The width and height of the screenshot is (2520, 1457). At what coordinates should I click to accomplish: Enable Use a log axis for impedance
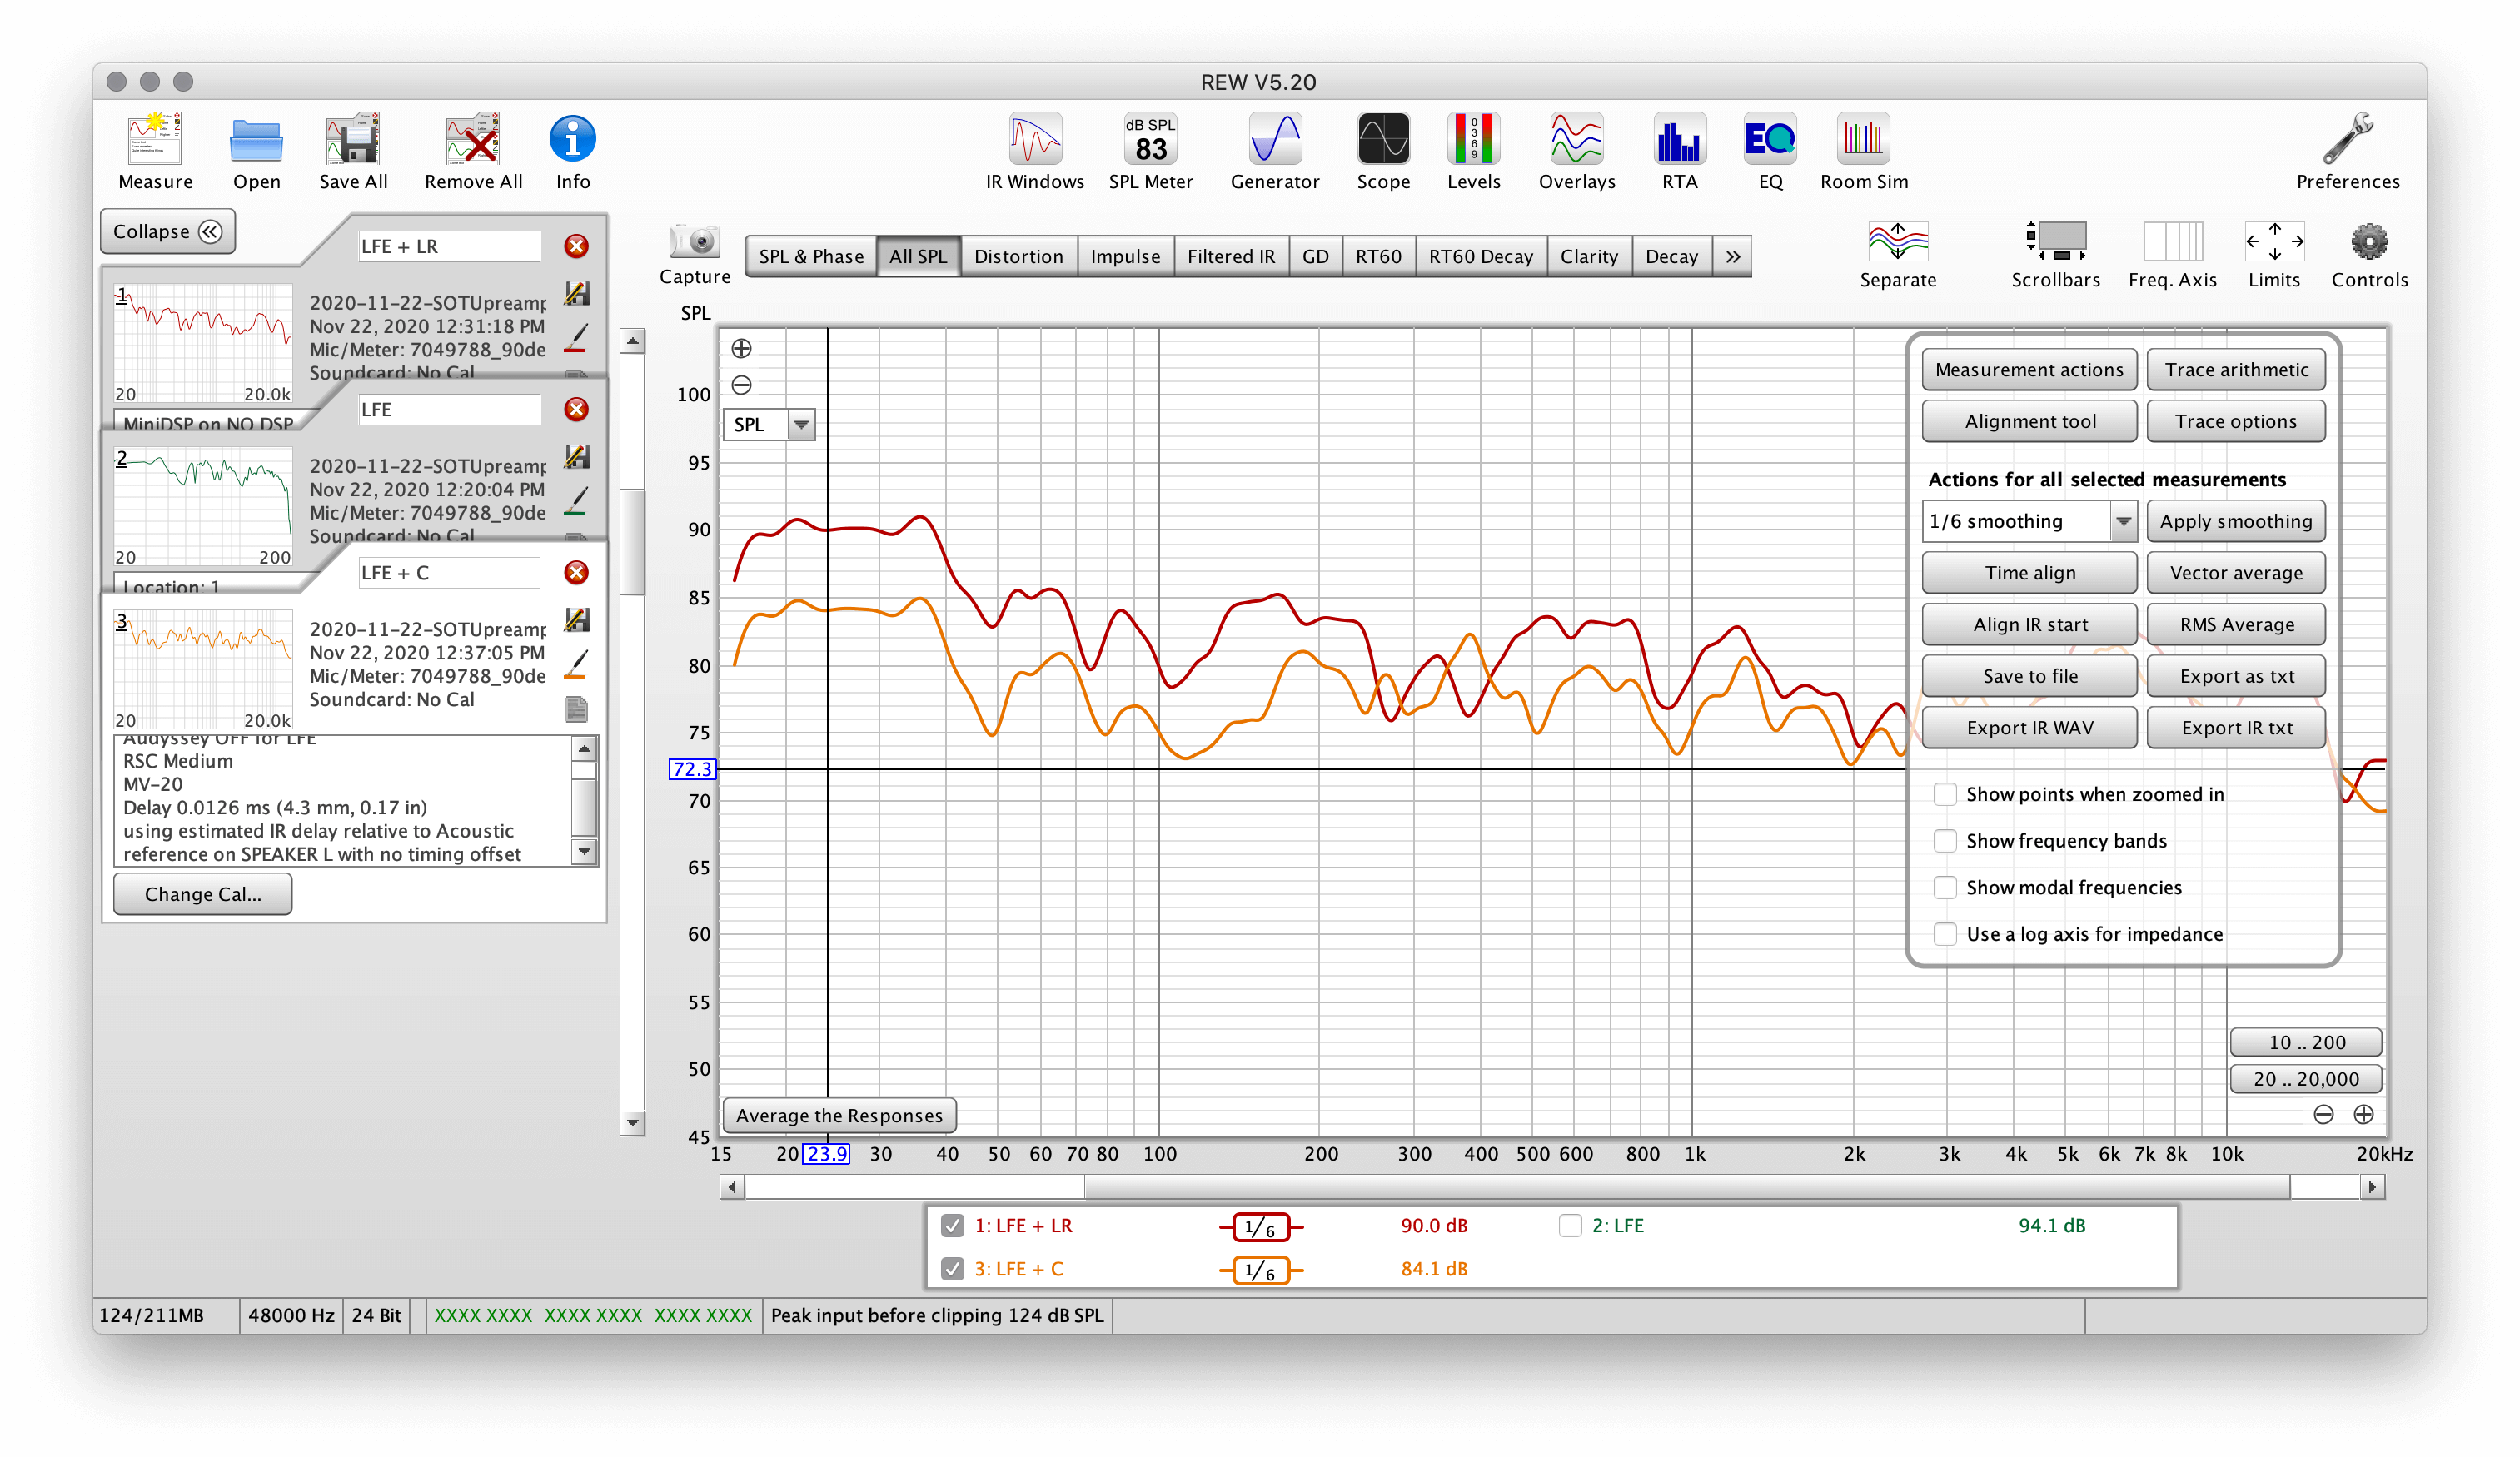pos(1945,934)
